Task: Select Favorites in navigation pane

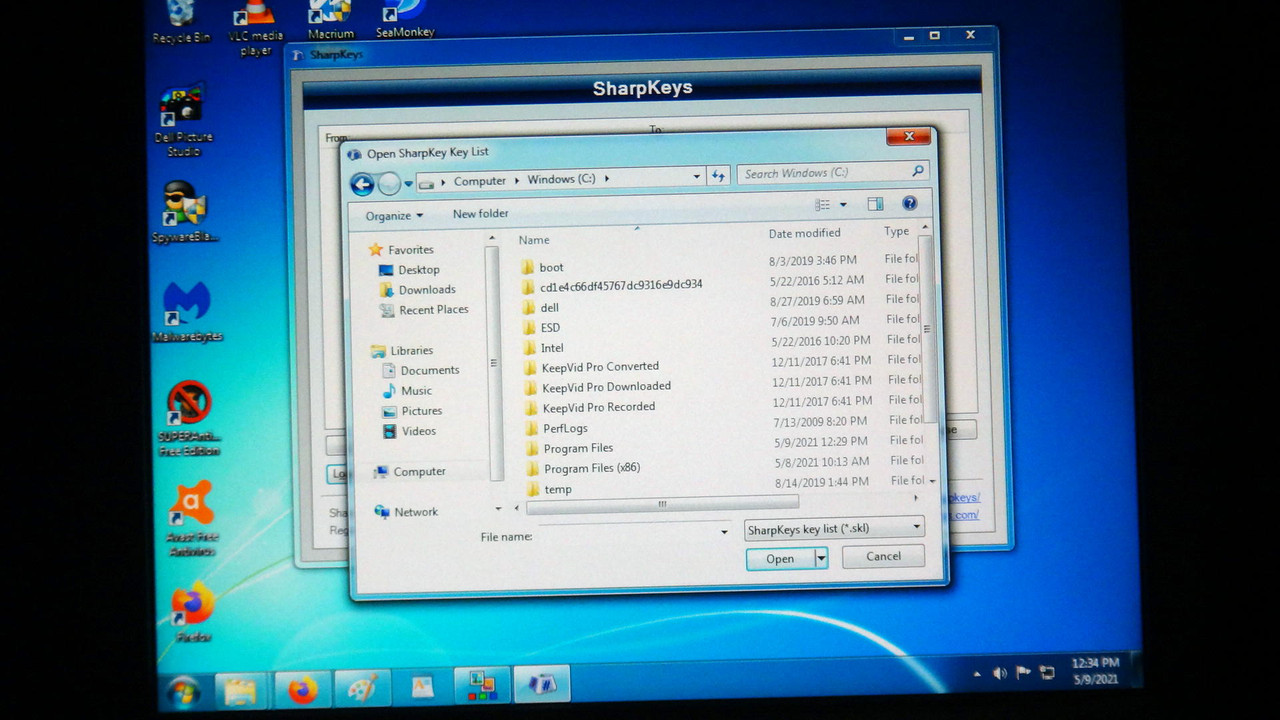Action: coord(402,249)
